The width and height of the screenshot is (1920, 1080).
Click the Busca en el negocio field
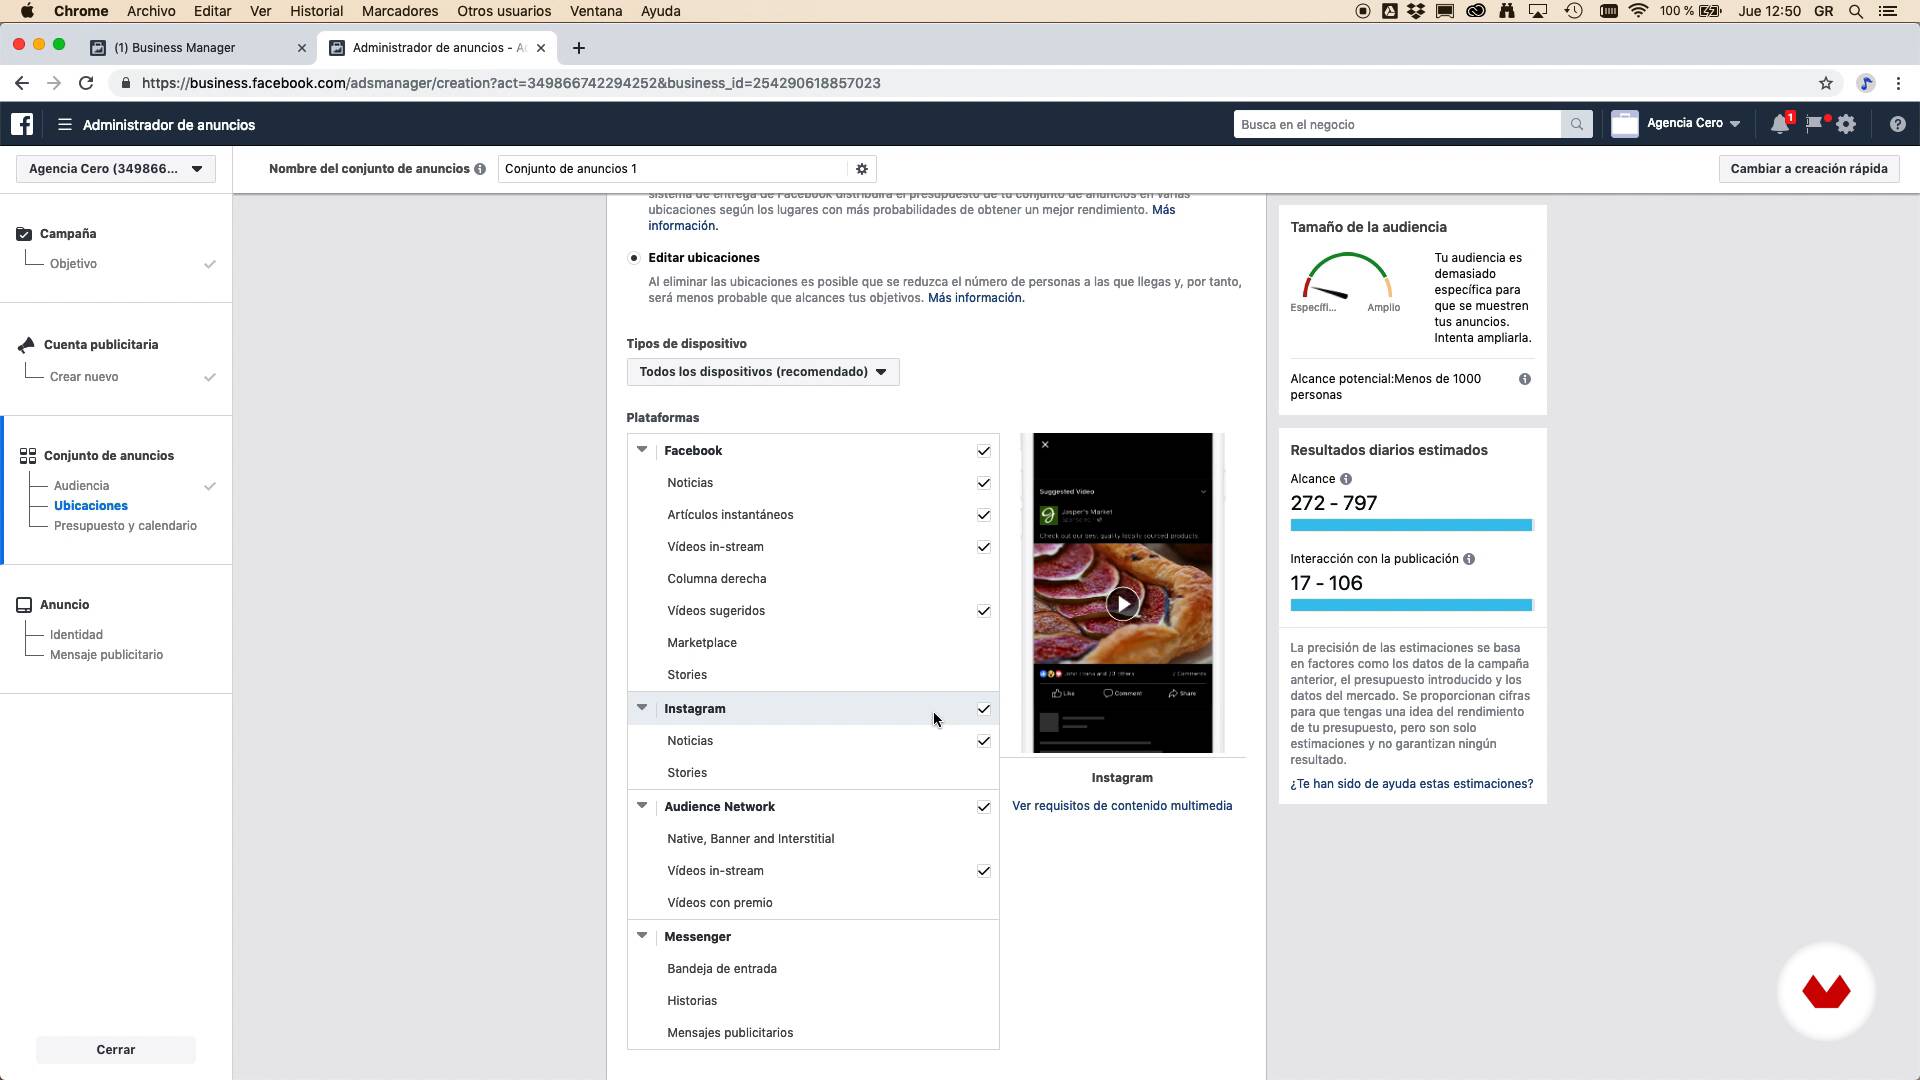pos(1396,125)
